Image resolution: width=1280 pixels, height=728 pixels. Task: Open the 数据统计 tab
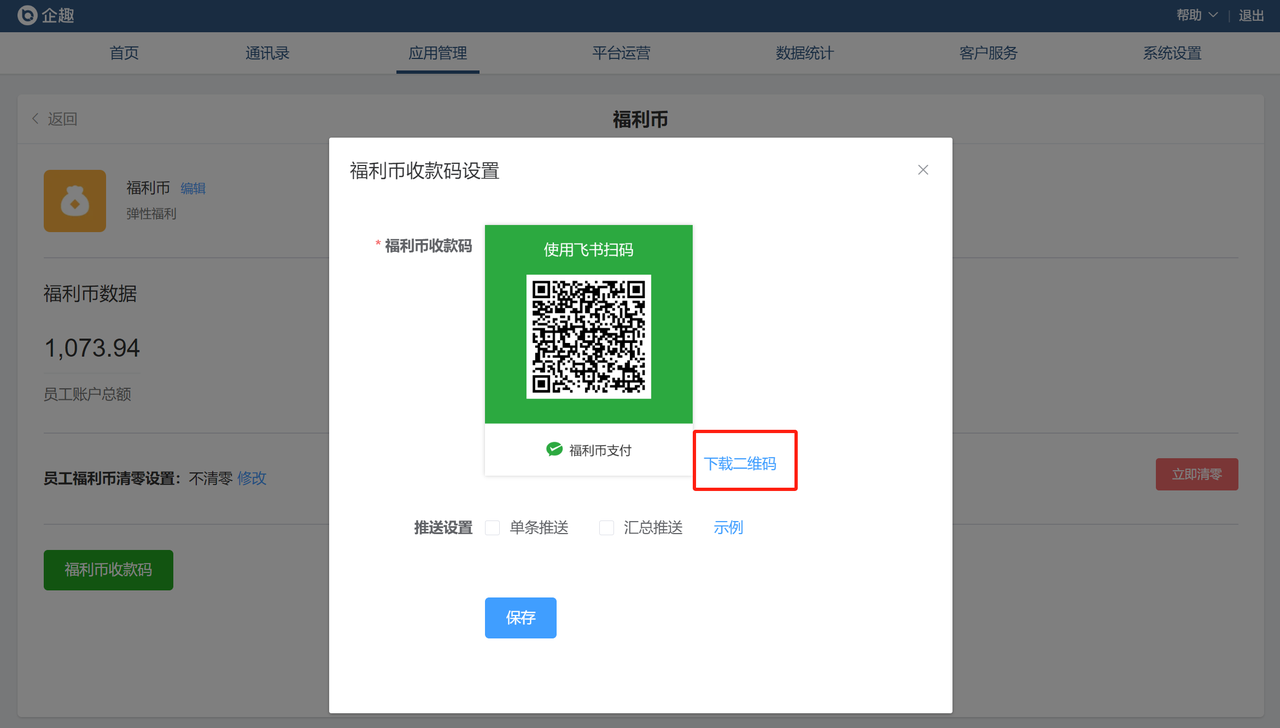[804, 53]
